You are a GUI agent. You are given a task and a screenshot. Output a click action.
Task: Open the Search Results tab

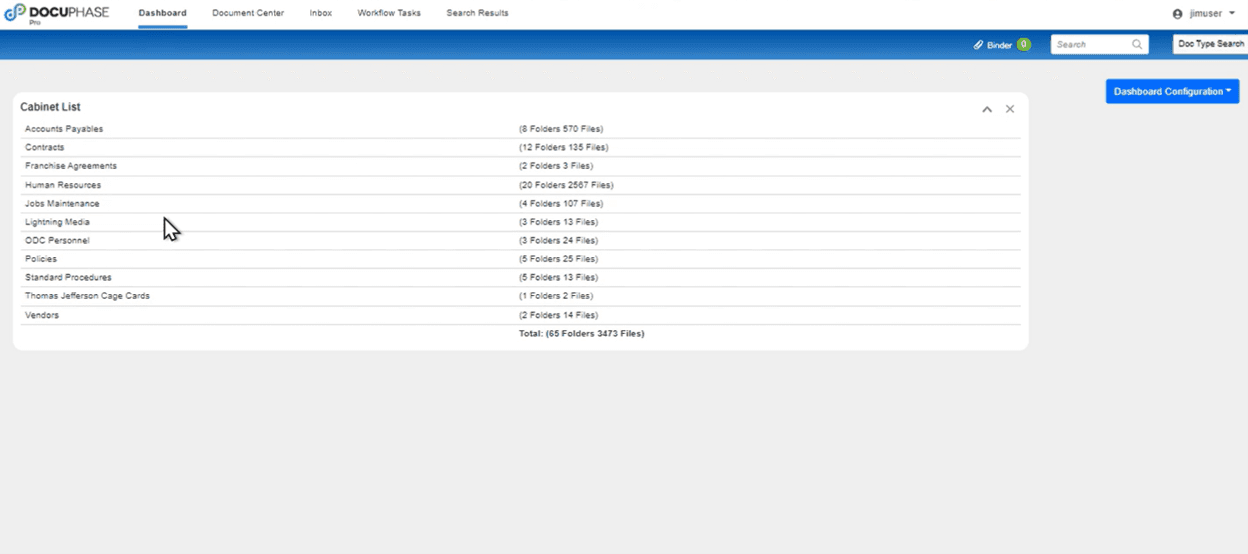point(477,14)
